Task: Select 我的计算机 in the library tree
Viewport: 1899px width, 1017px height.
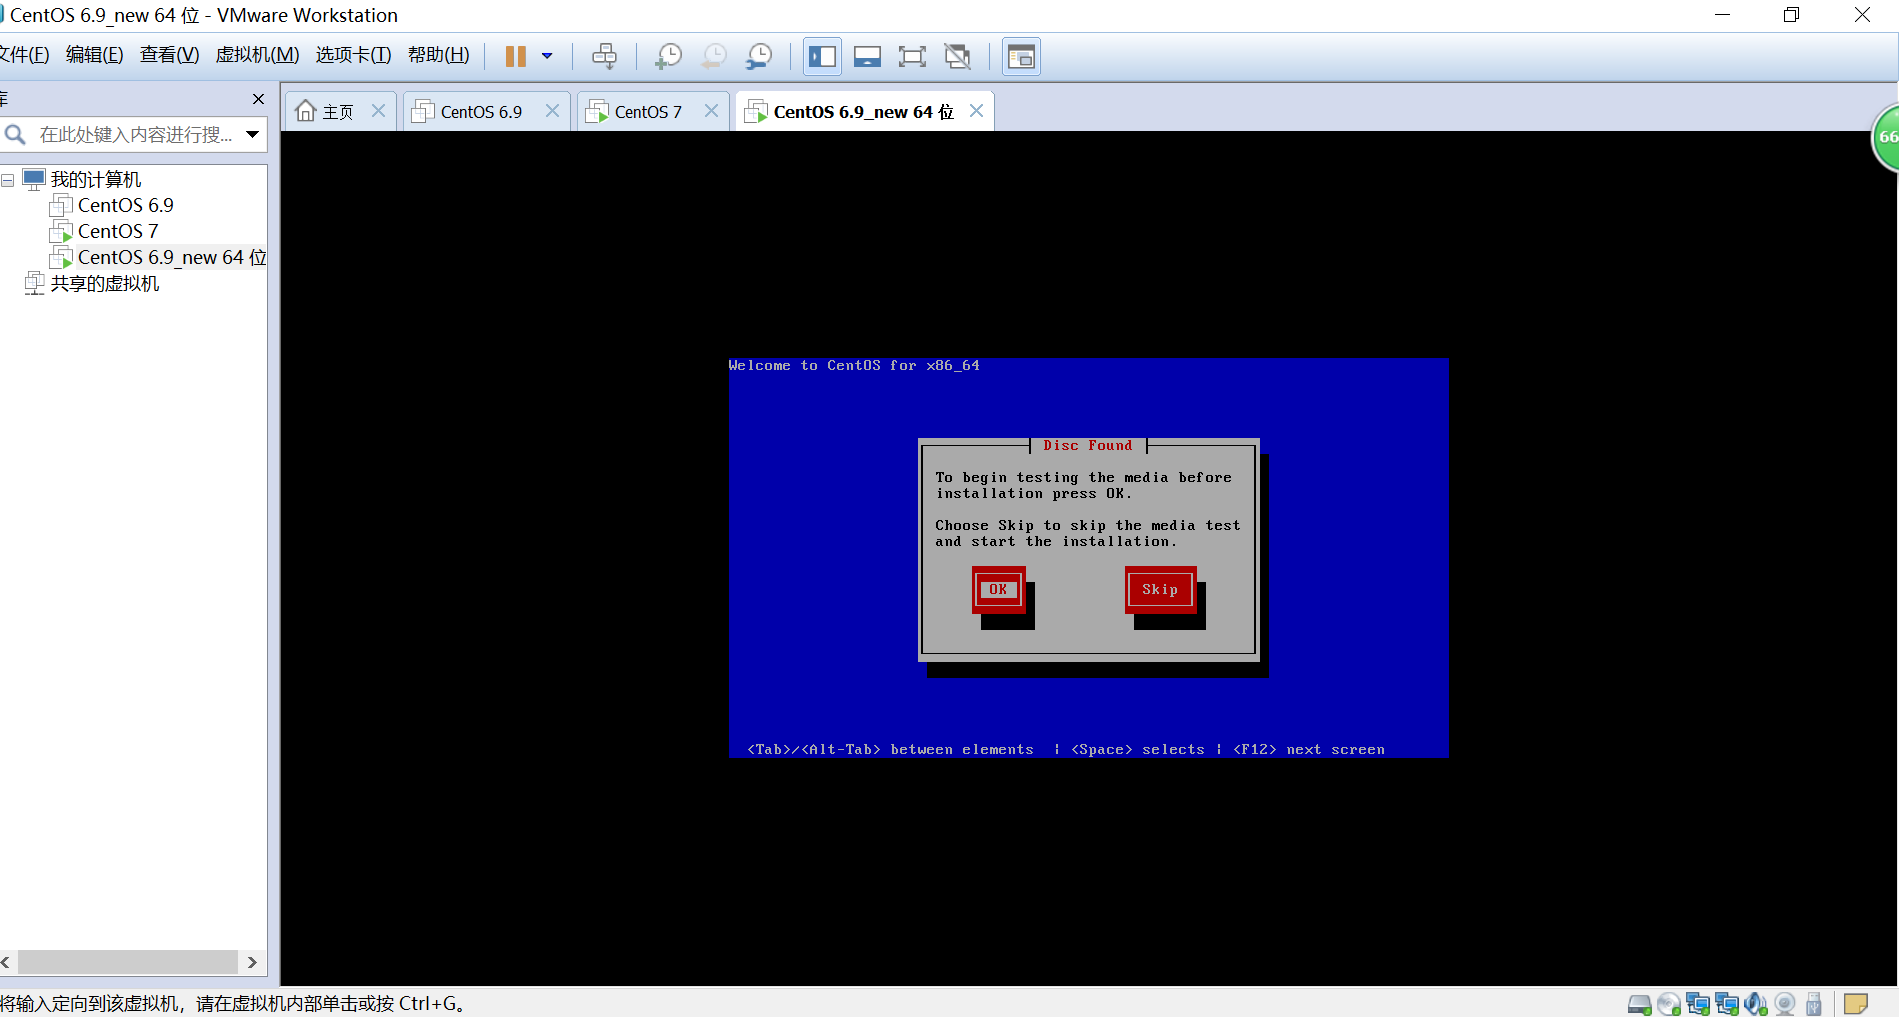Action: 96,180
